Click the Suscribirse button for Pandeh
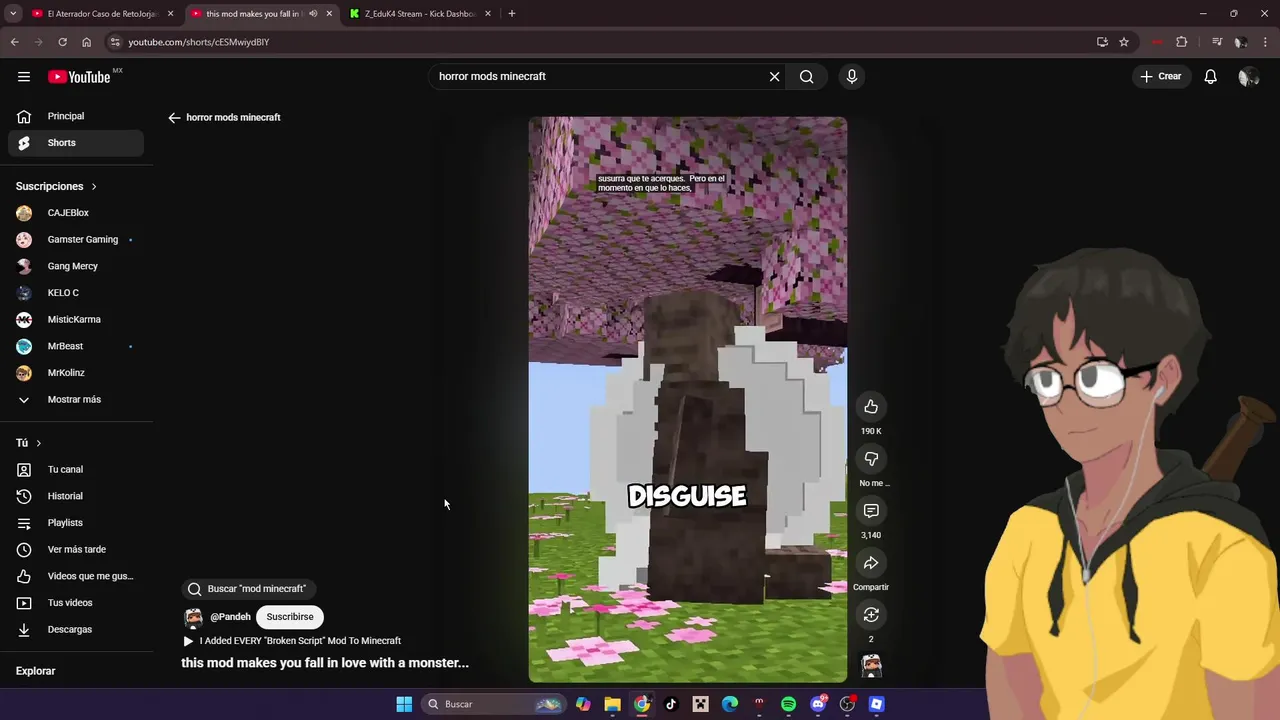 tap(290, 617)
